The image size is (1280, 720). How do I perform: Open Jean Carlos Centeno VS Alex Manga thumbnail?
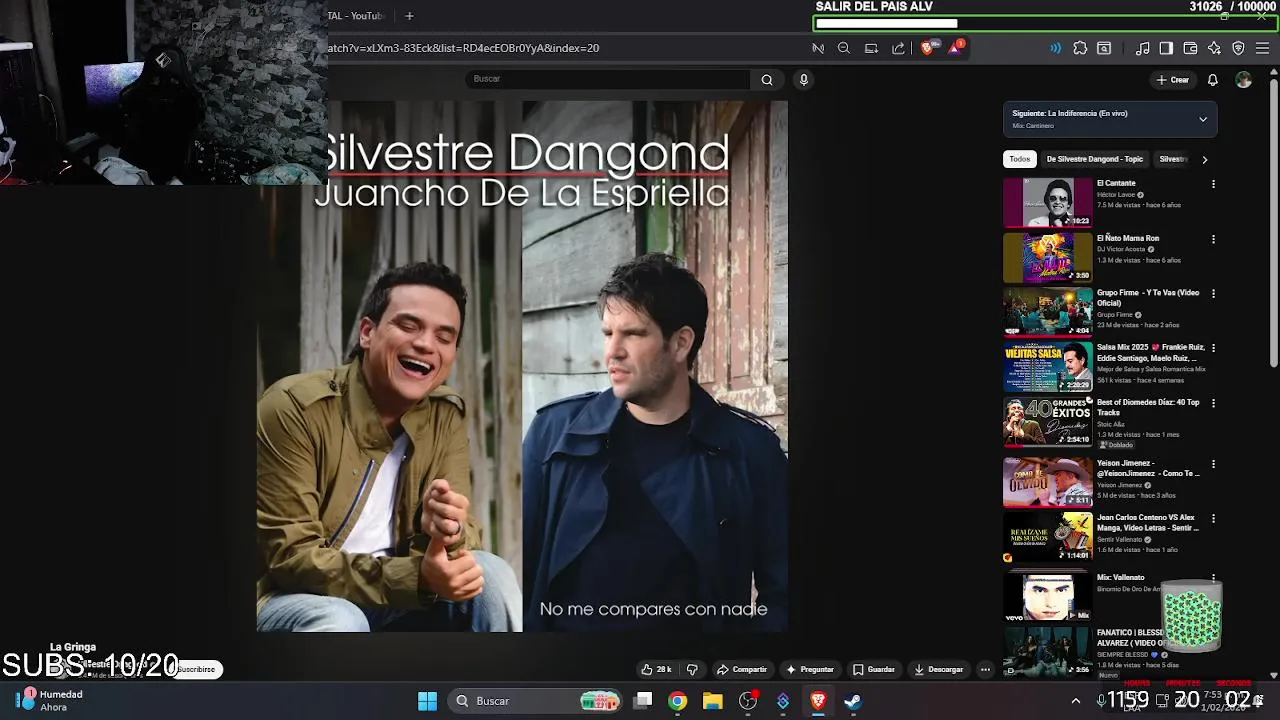[1048, 537]
